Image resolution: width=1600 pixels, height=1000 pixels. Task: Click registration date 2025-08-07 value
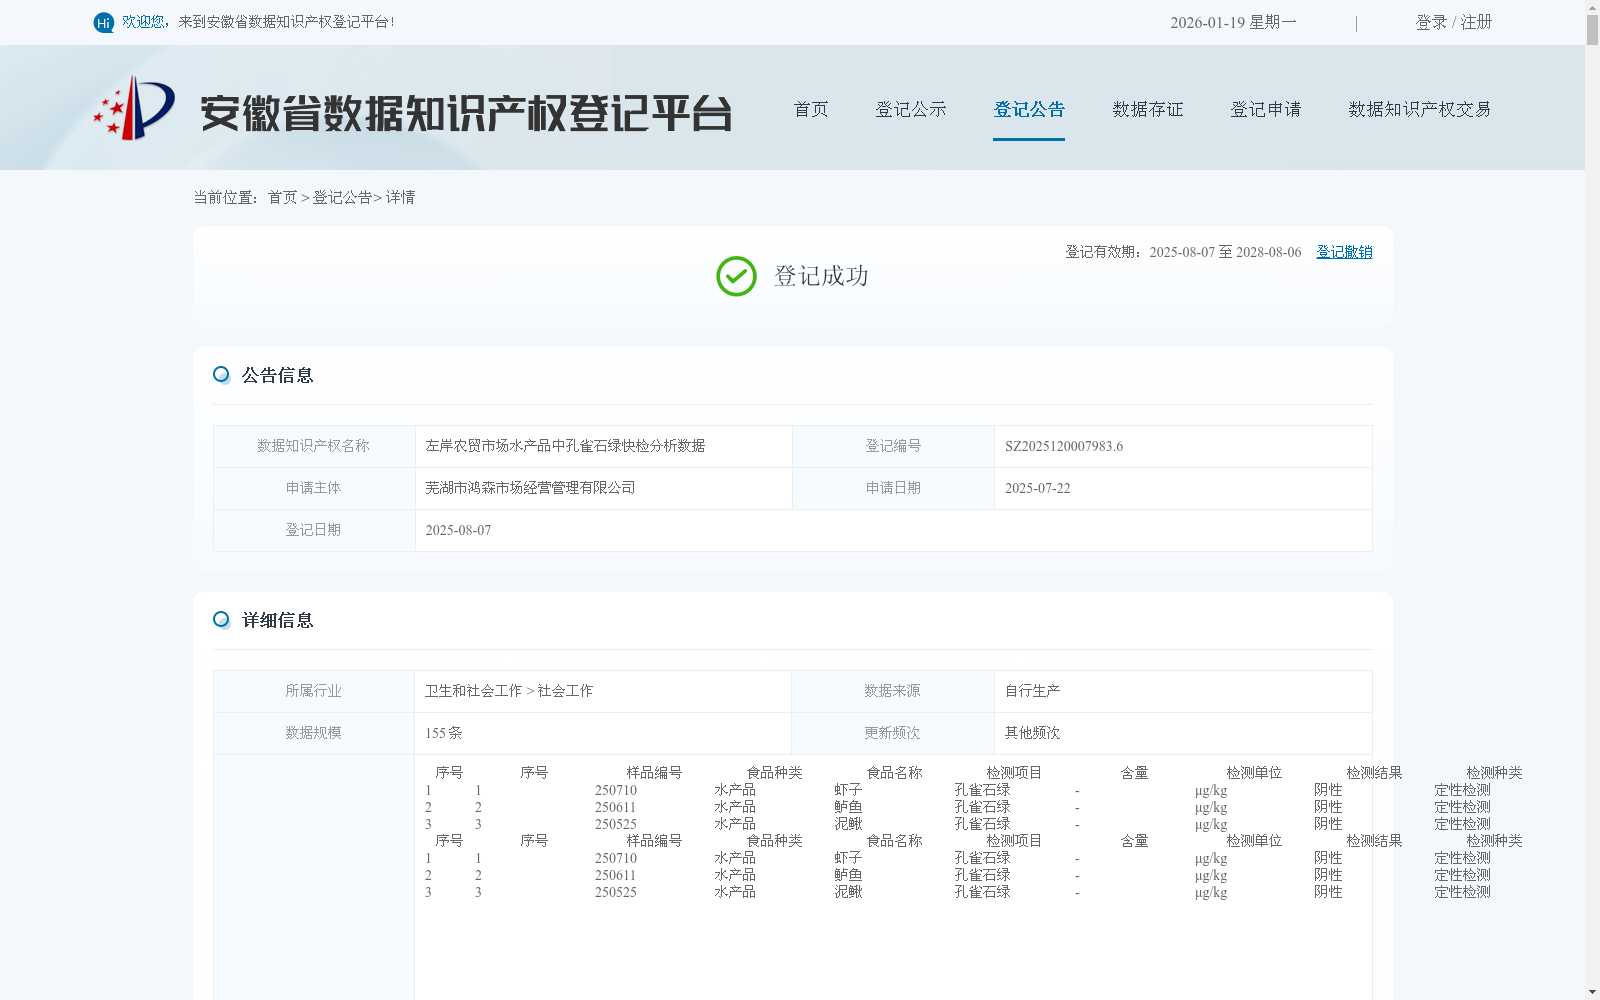(x=458, y=530)
